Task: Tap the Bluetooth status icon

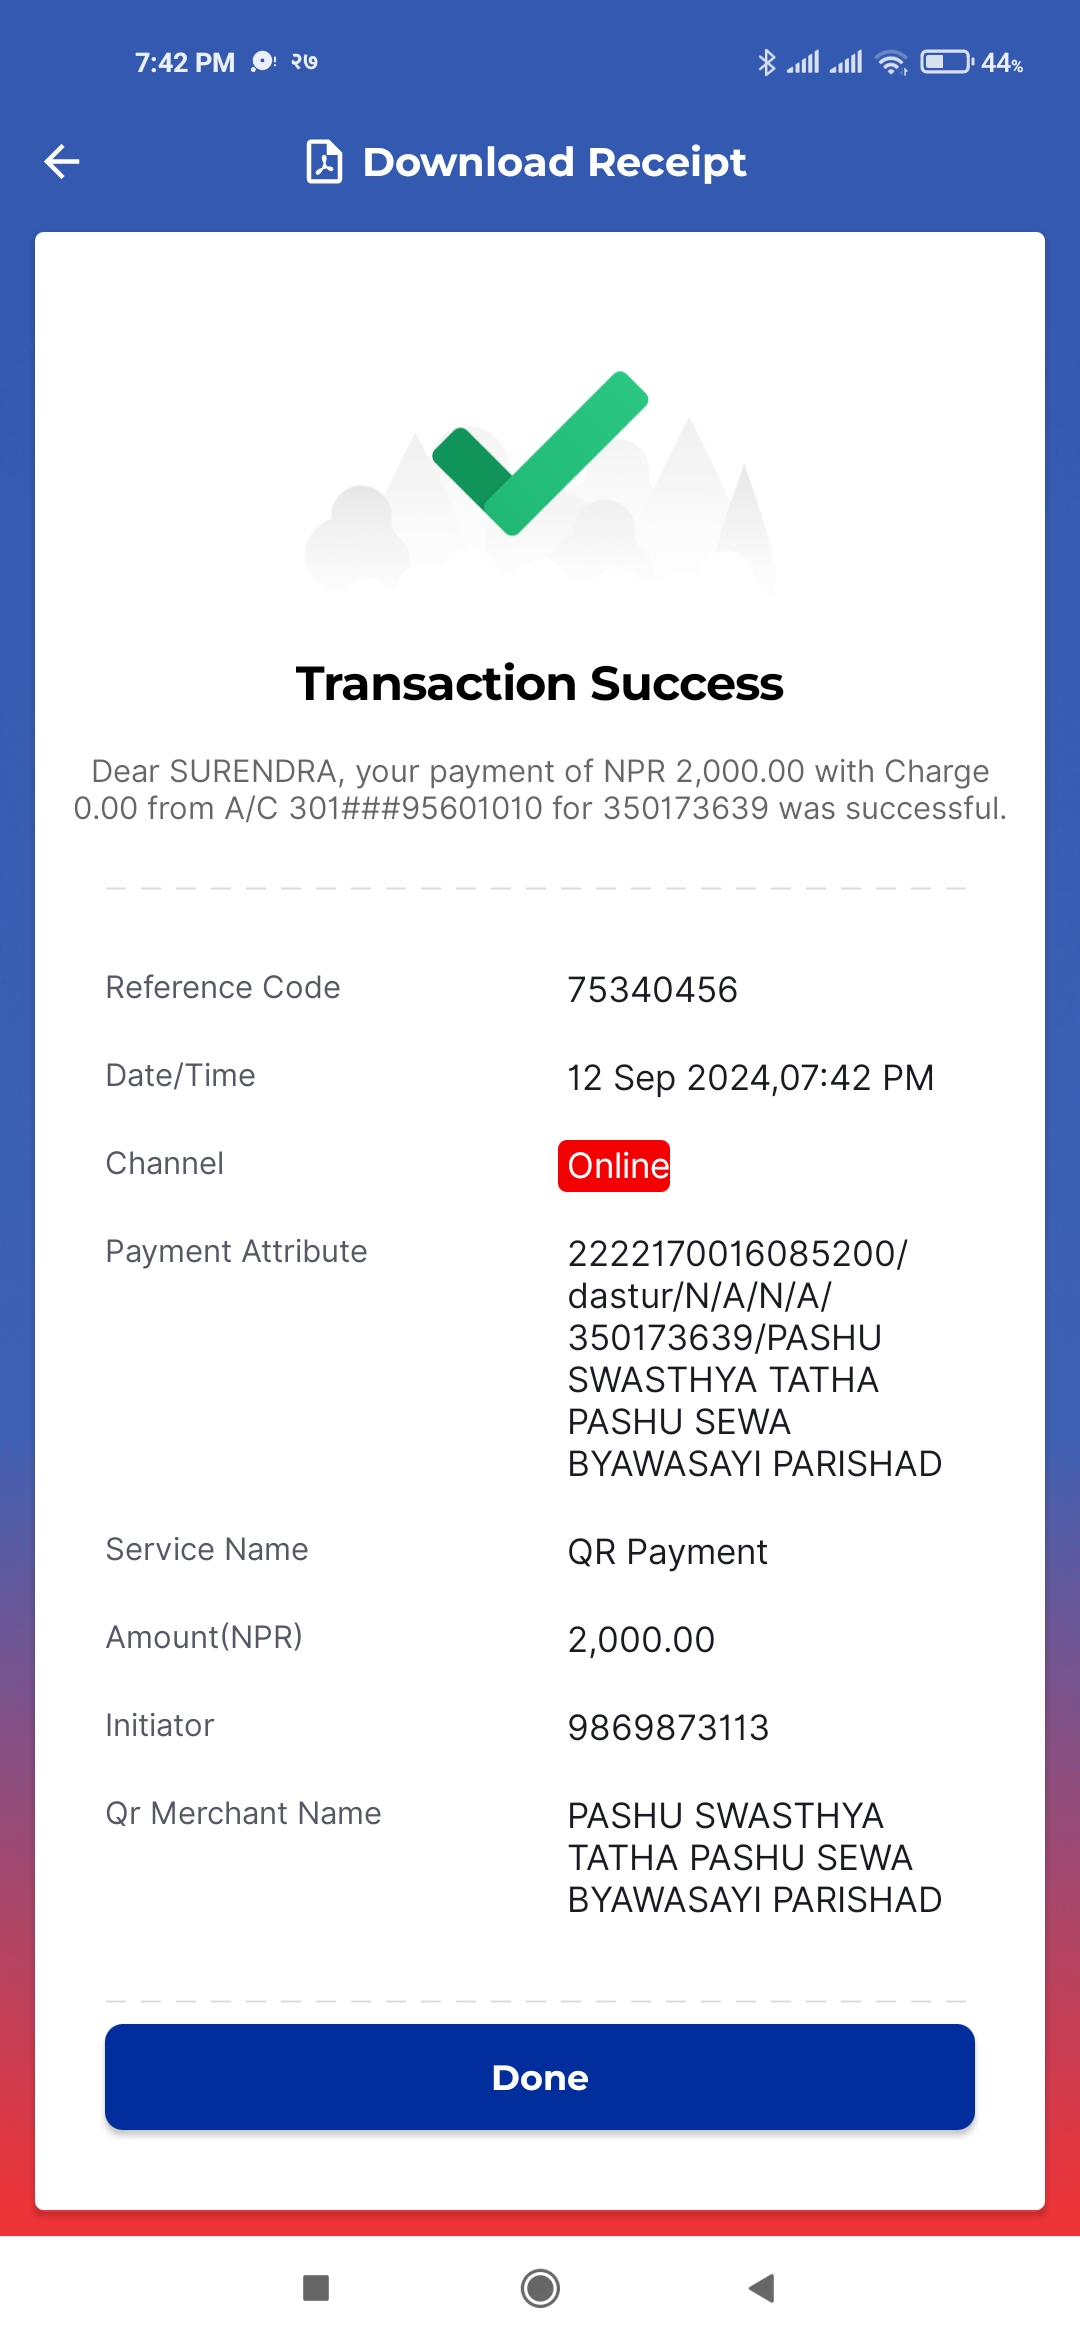Action: 766,62
